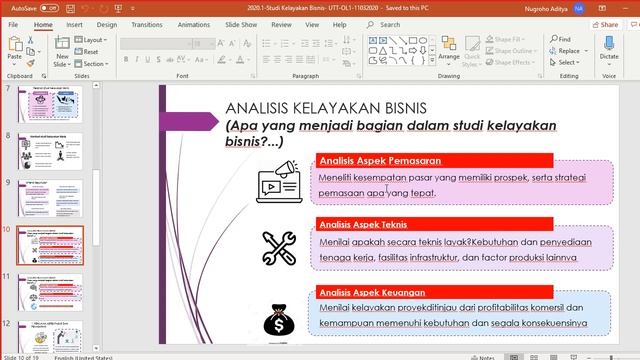The image size is (640, 360).
Task: Toggle text Shadow
Action: click(x=158, y=60)
